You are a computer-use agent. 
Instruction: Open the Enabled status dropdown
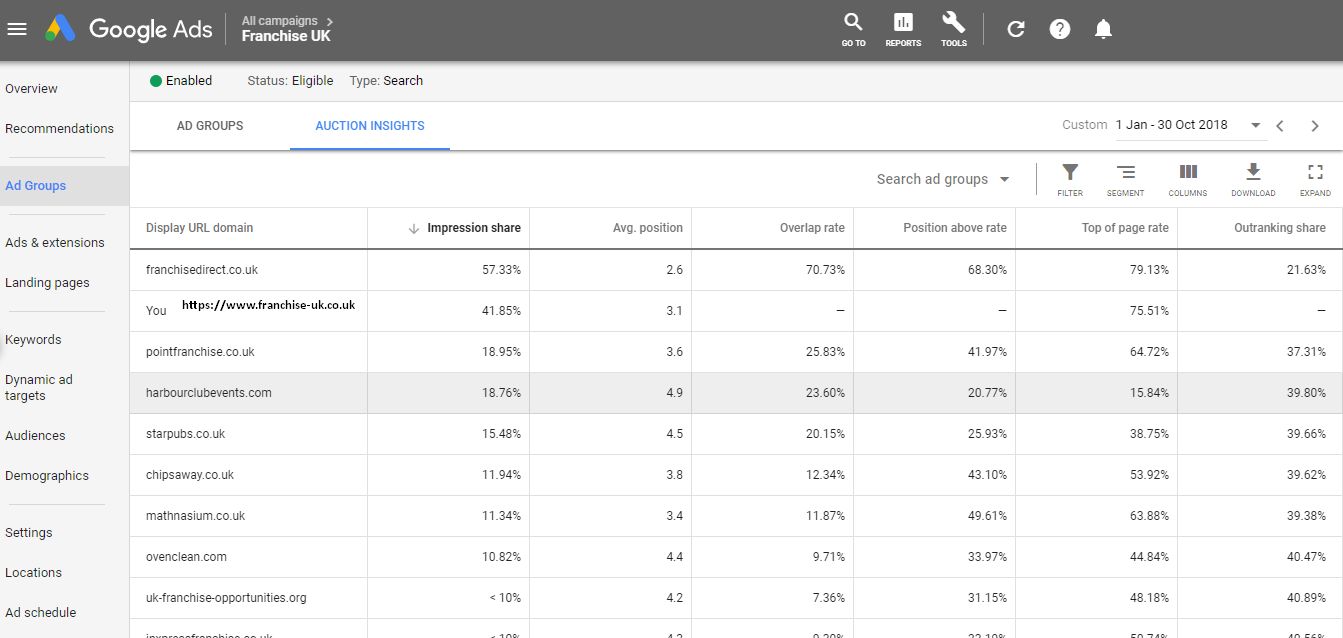(x=181, y=81)
